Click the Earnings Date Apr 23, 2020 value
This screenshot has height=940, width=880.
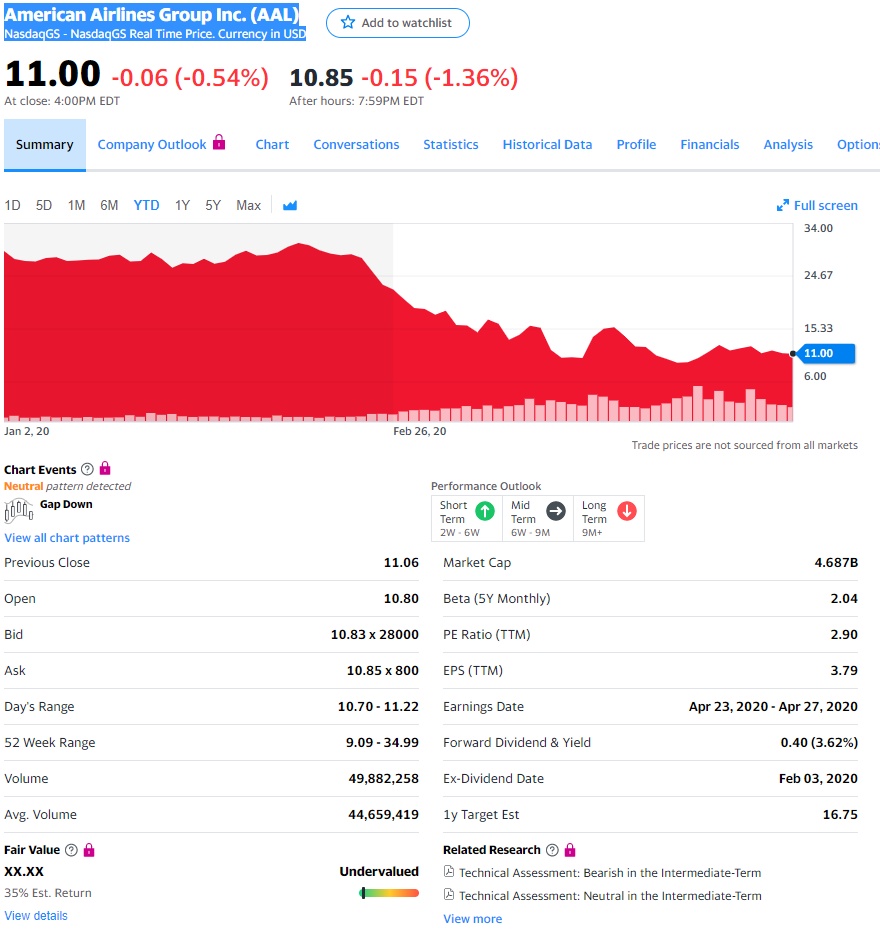[773, 706]
